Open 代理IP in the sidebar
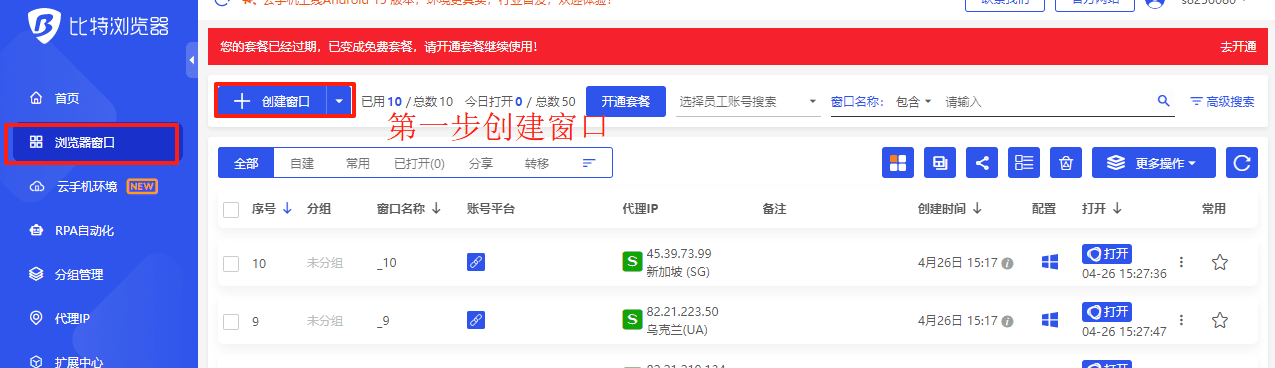The image size is (1275, 368). (72, 318)
